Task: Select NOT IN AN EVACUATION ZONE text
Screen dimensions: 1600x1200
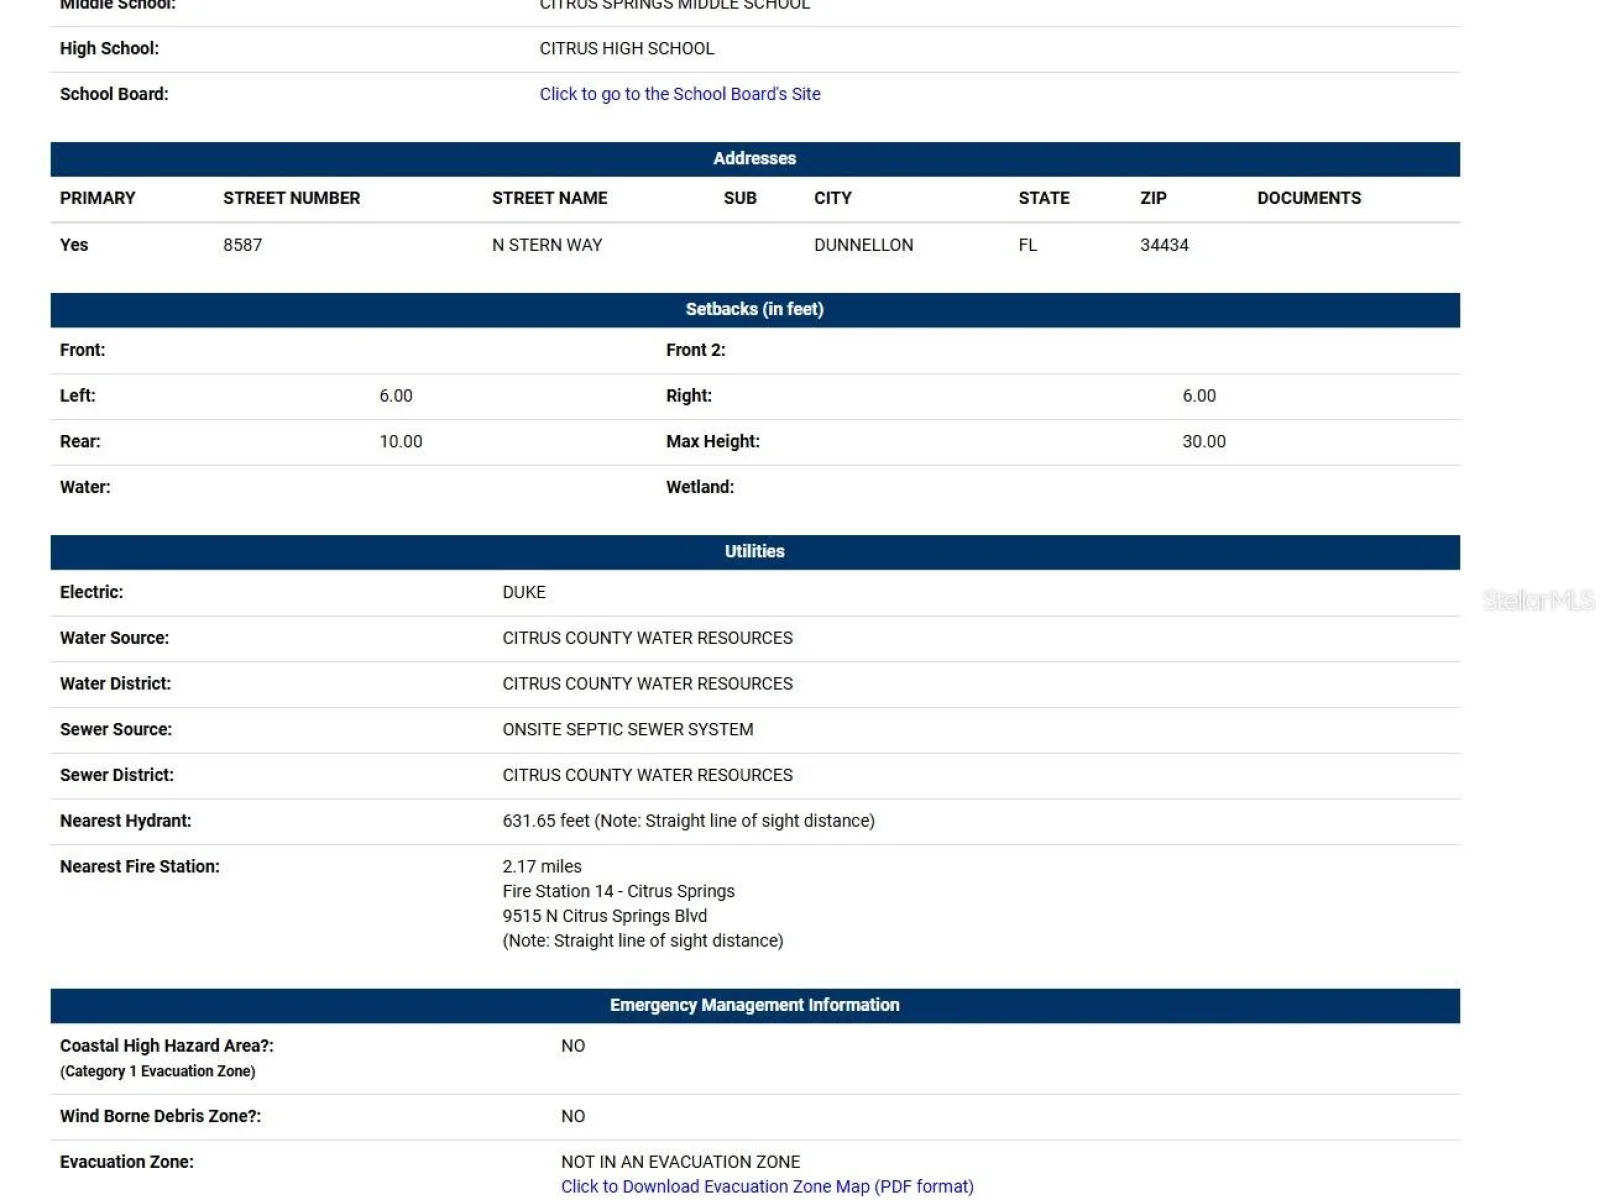Action: click(x=680, y=1162)
